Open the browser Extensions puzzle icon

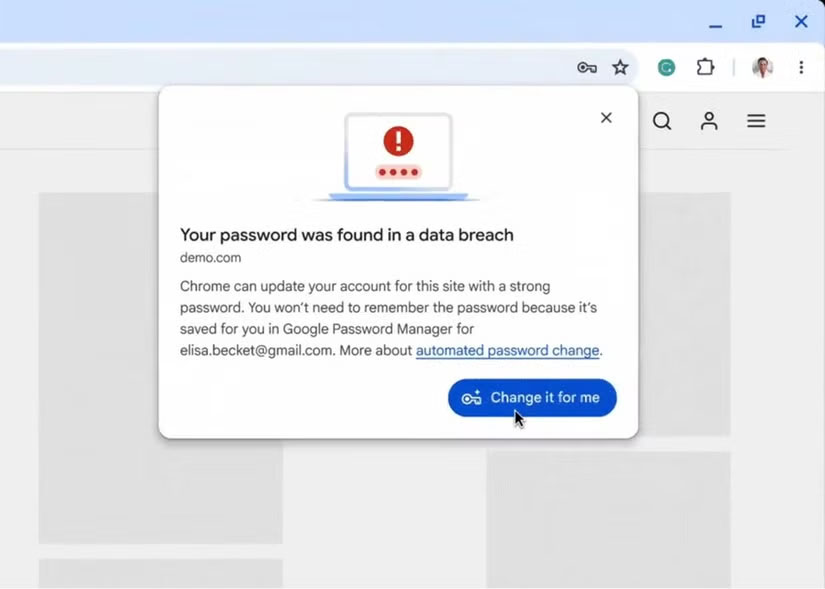point(705,67)
